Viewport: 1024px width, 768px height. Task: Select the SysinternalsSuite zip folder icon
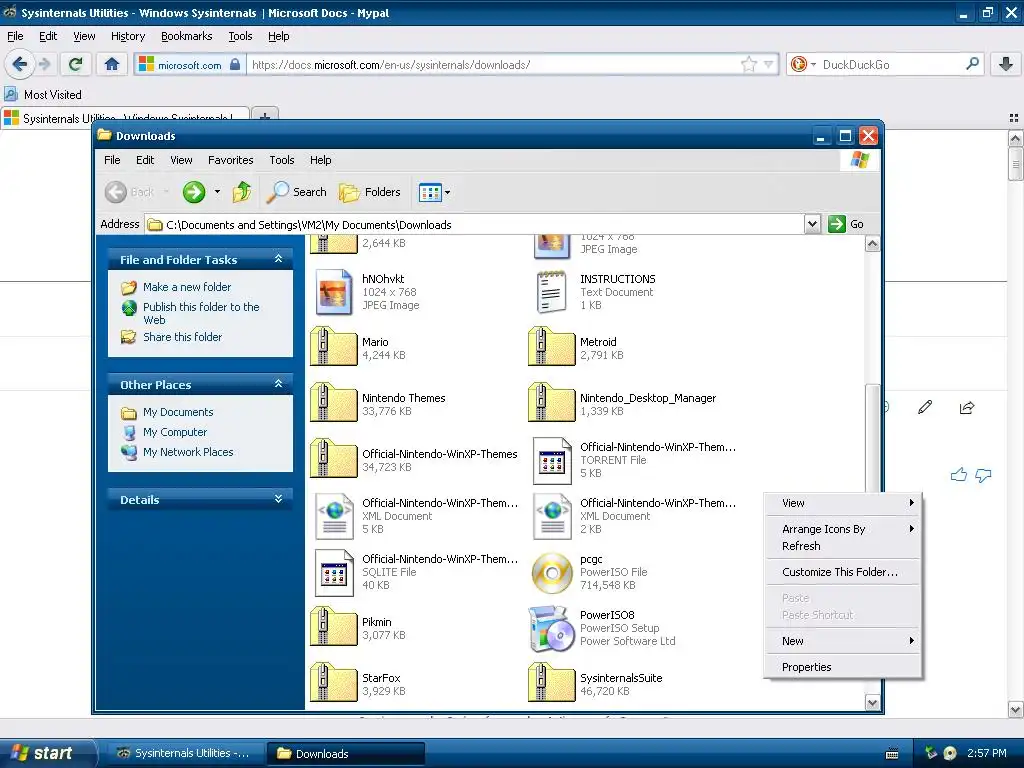(551, 682)
